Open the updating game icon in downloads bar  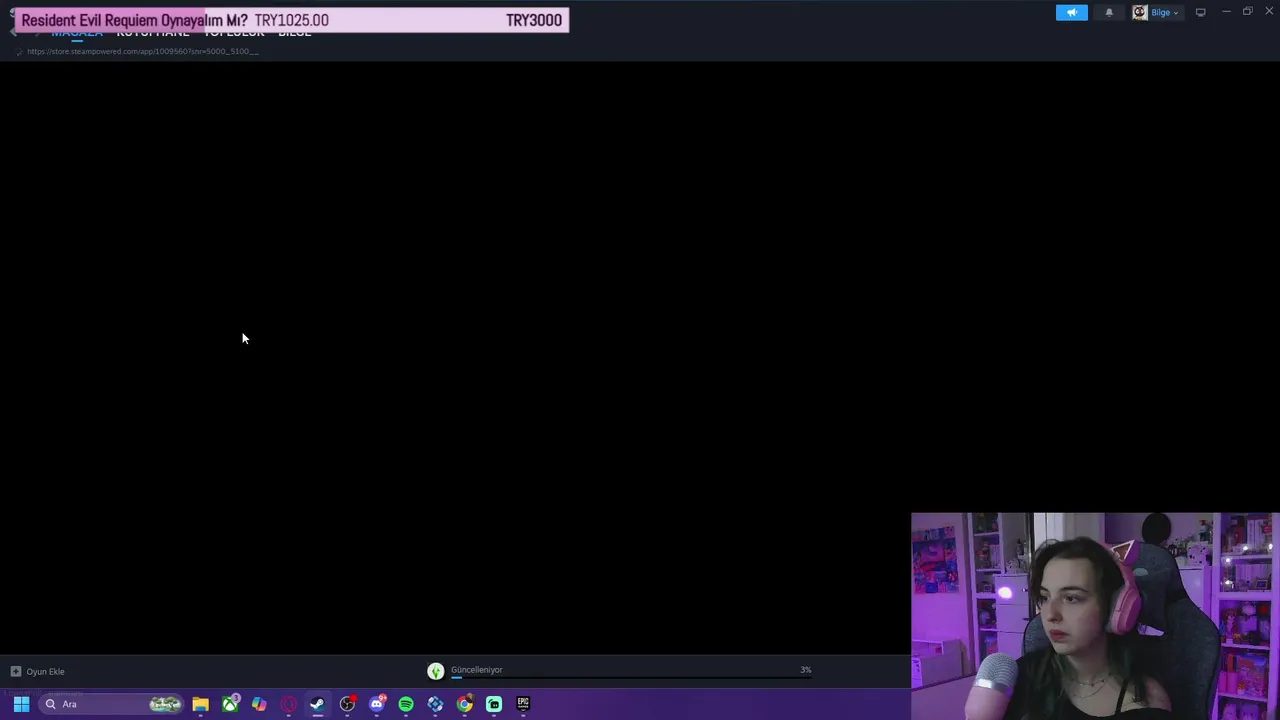[436, 671]
